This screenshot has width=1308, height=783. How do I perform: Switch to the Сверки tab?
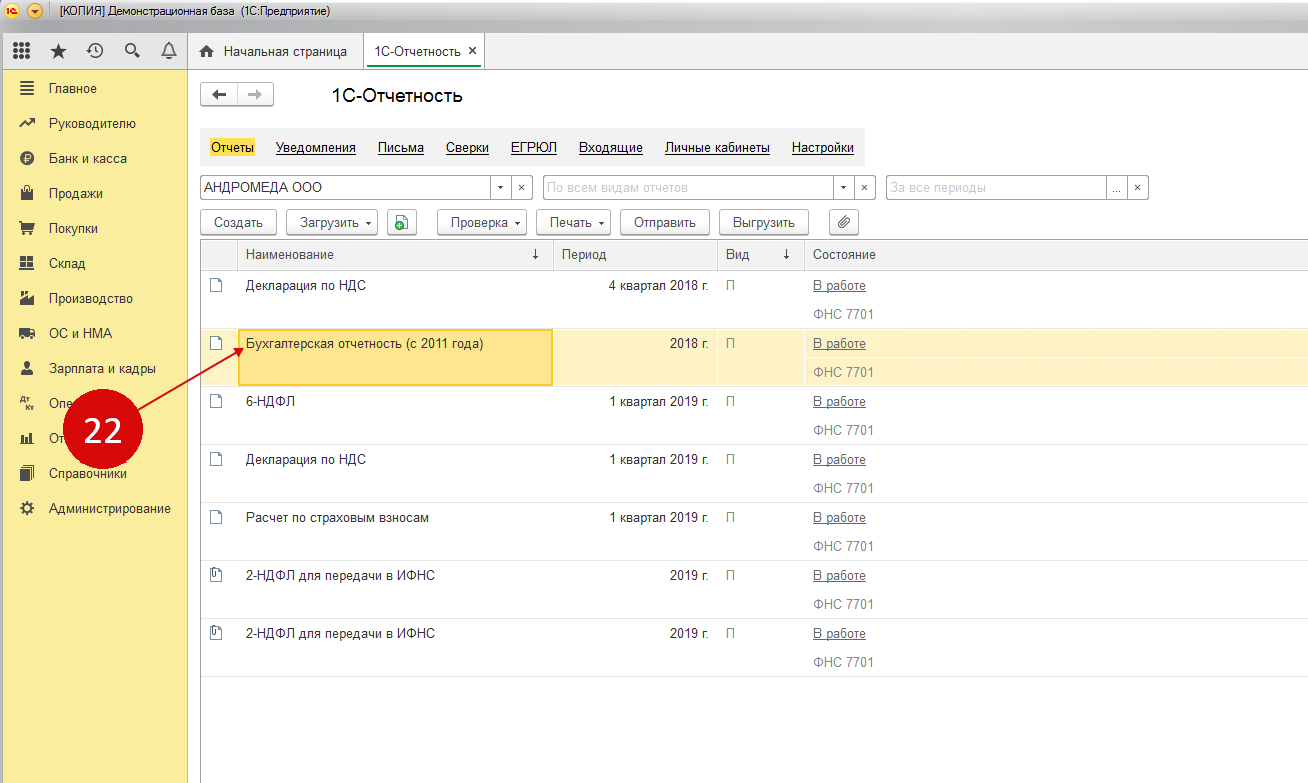pyautogui.click(x=467, y=147)
